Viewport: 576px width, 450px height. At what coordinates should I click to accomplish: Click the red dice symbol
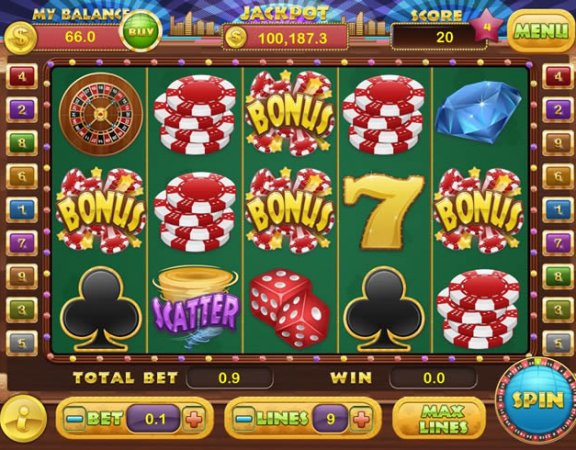pyautogui.click(x=289, y=309)
